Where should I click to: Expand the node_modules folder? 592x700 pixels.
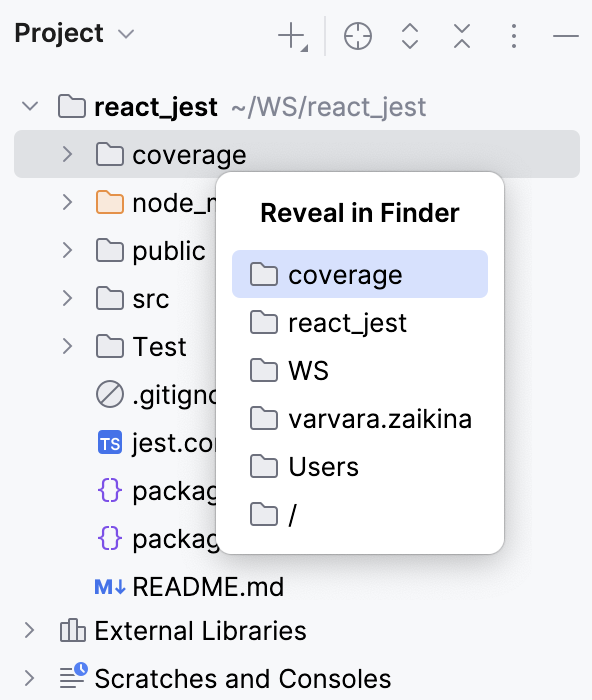pos(67,202)
